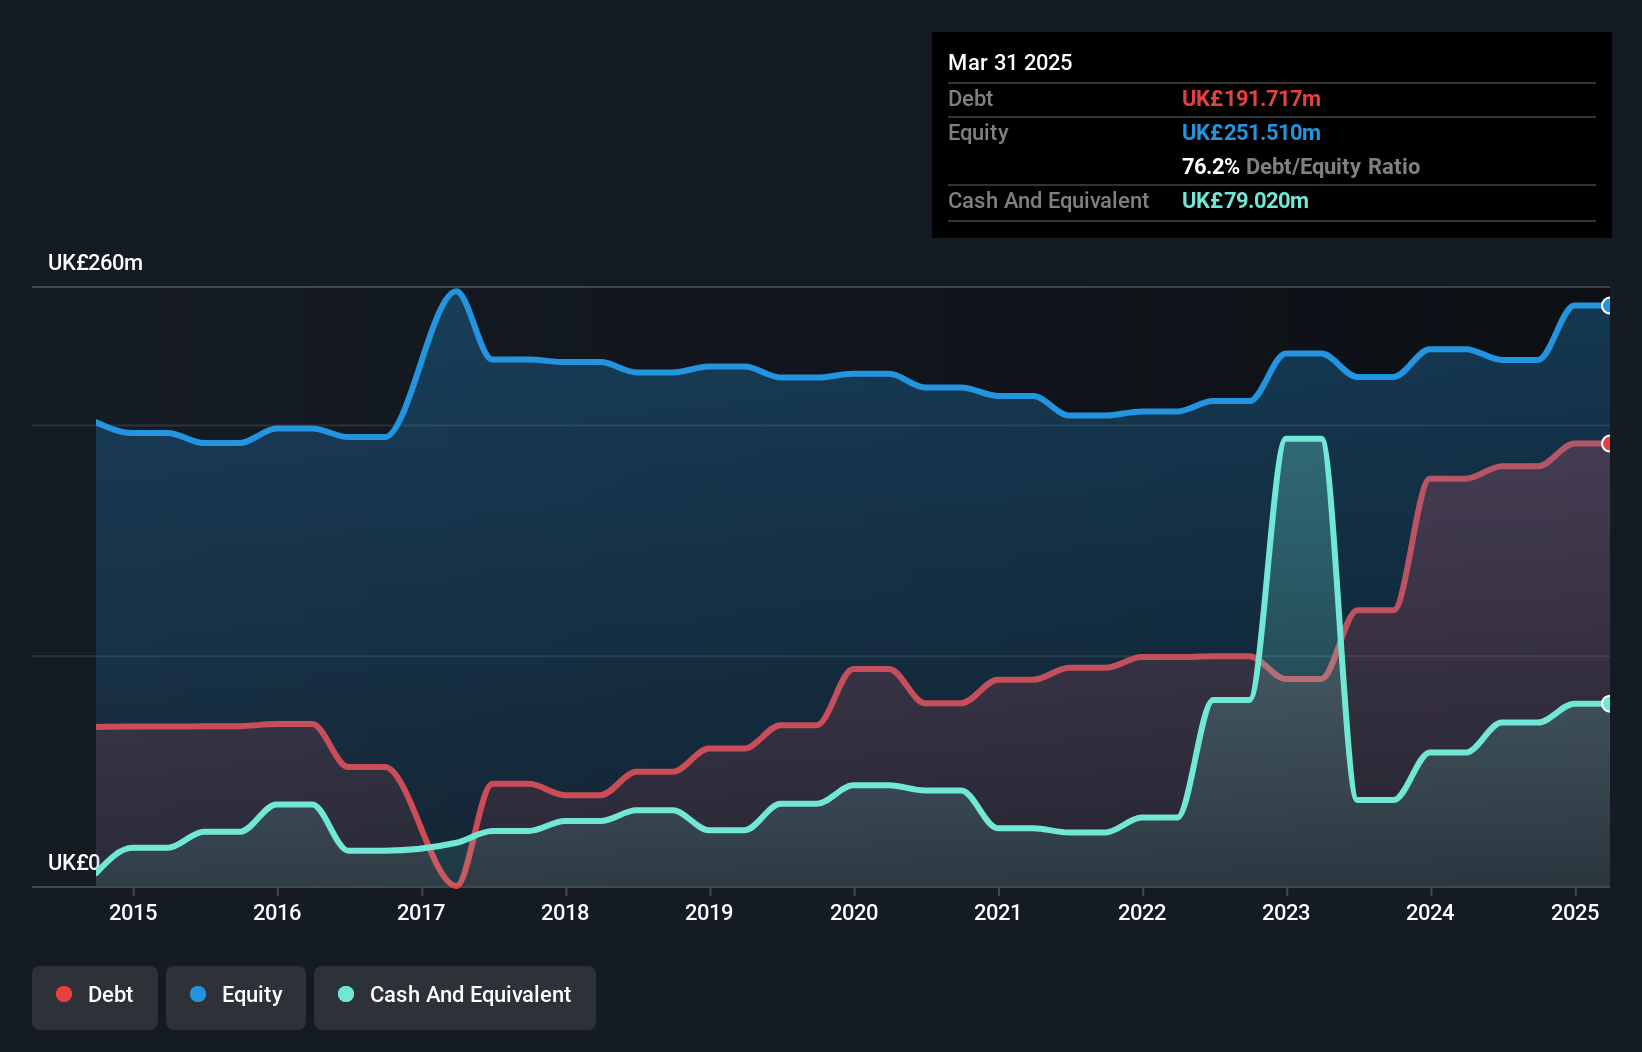Click the 2022 x-axis label
This screenshot has width=1642, height=1052.
(x=1142, y=912)
